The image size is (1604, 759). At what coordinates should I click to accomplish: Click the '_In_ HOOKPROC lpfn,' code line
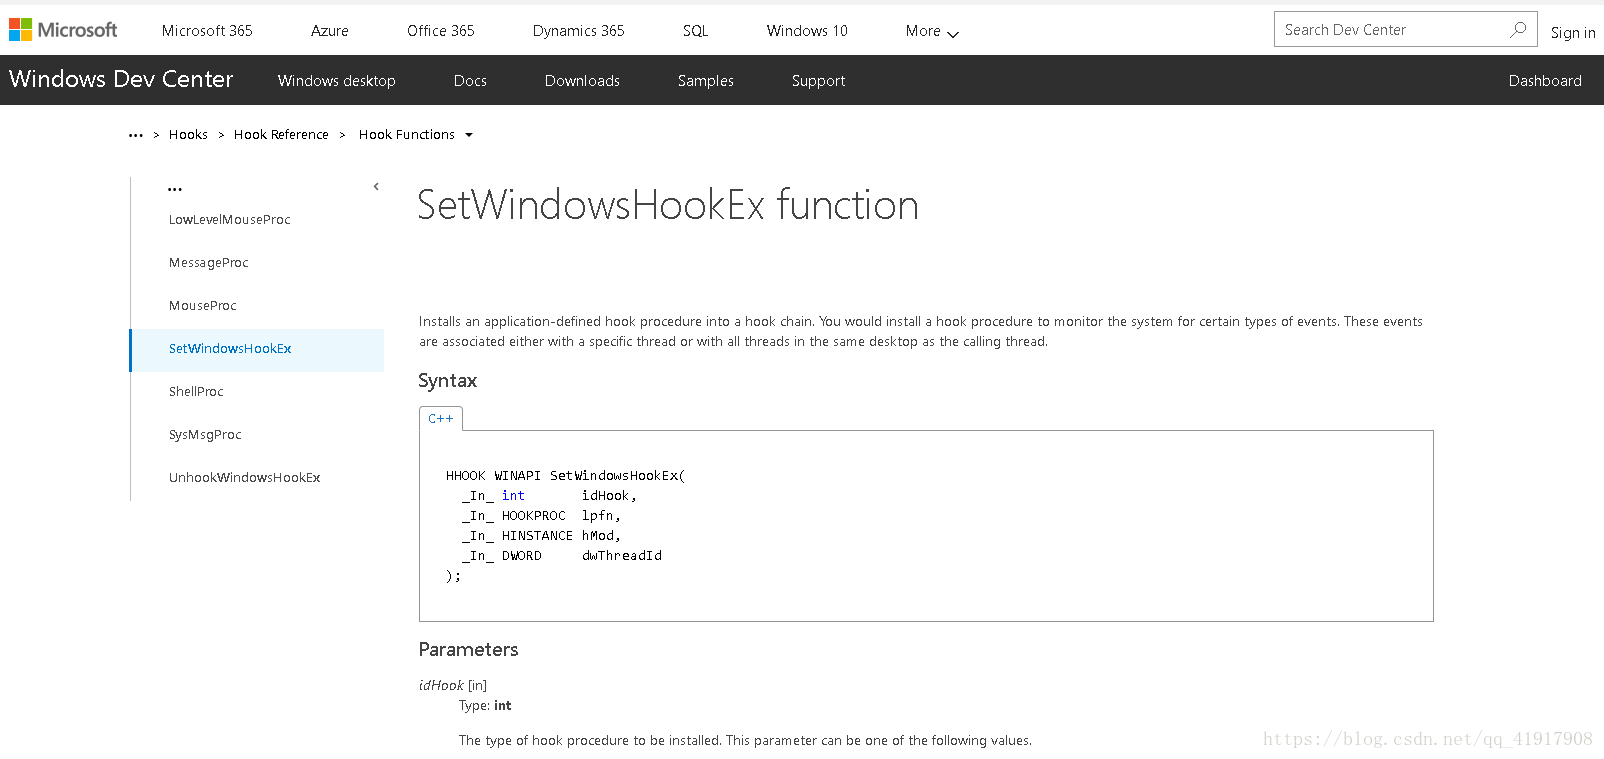[x=541, y=516]
